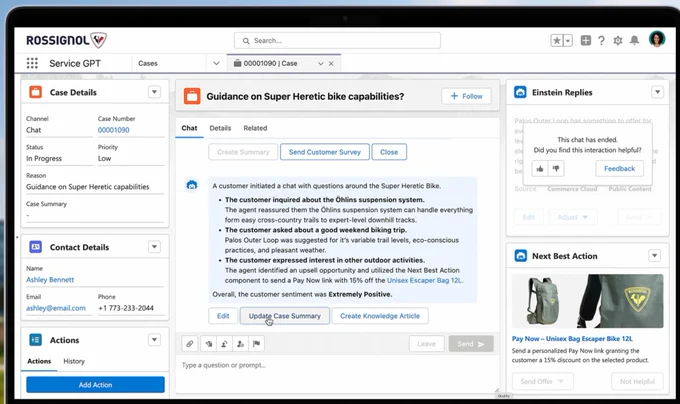This screenshot has height=404, width=680.
Task: Close the 00001090 Case tab
Action: [331, 63]
